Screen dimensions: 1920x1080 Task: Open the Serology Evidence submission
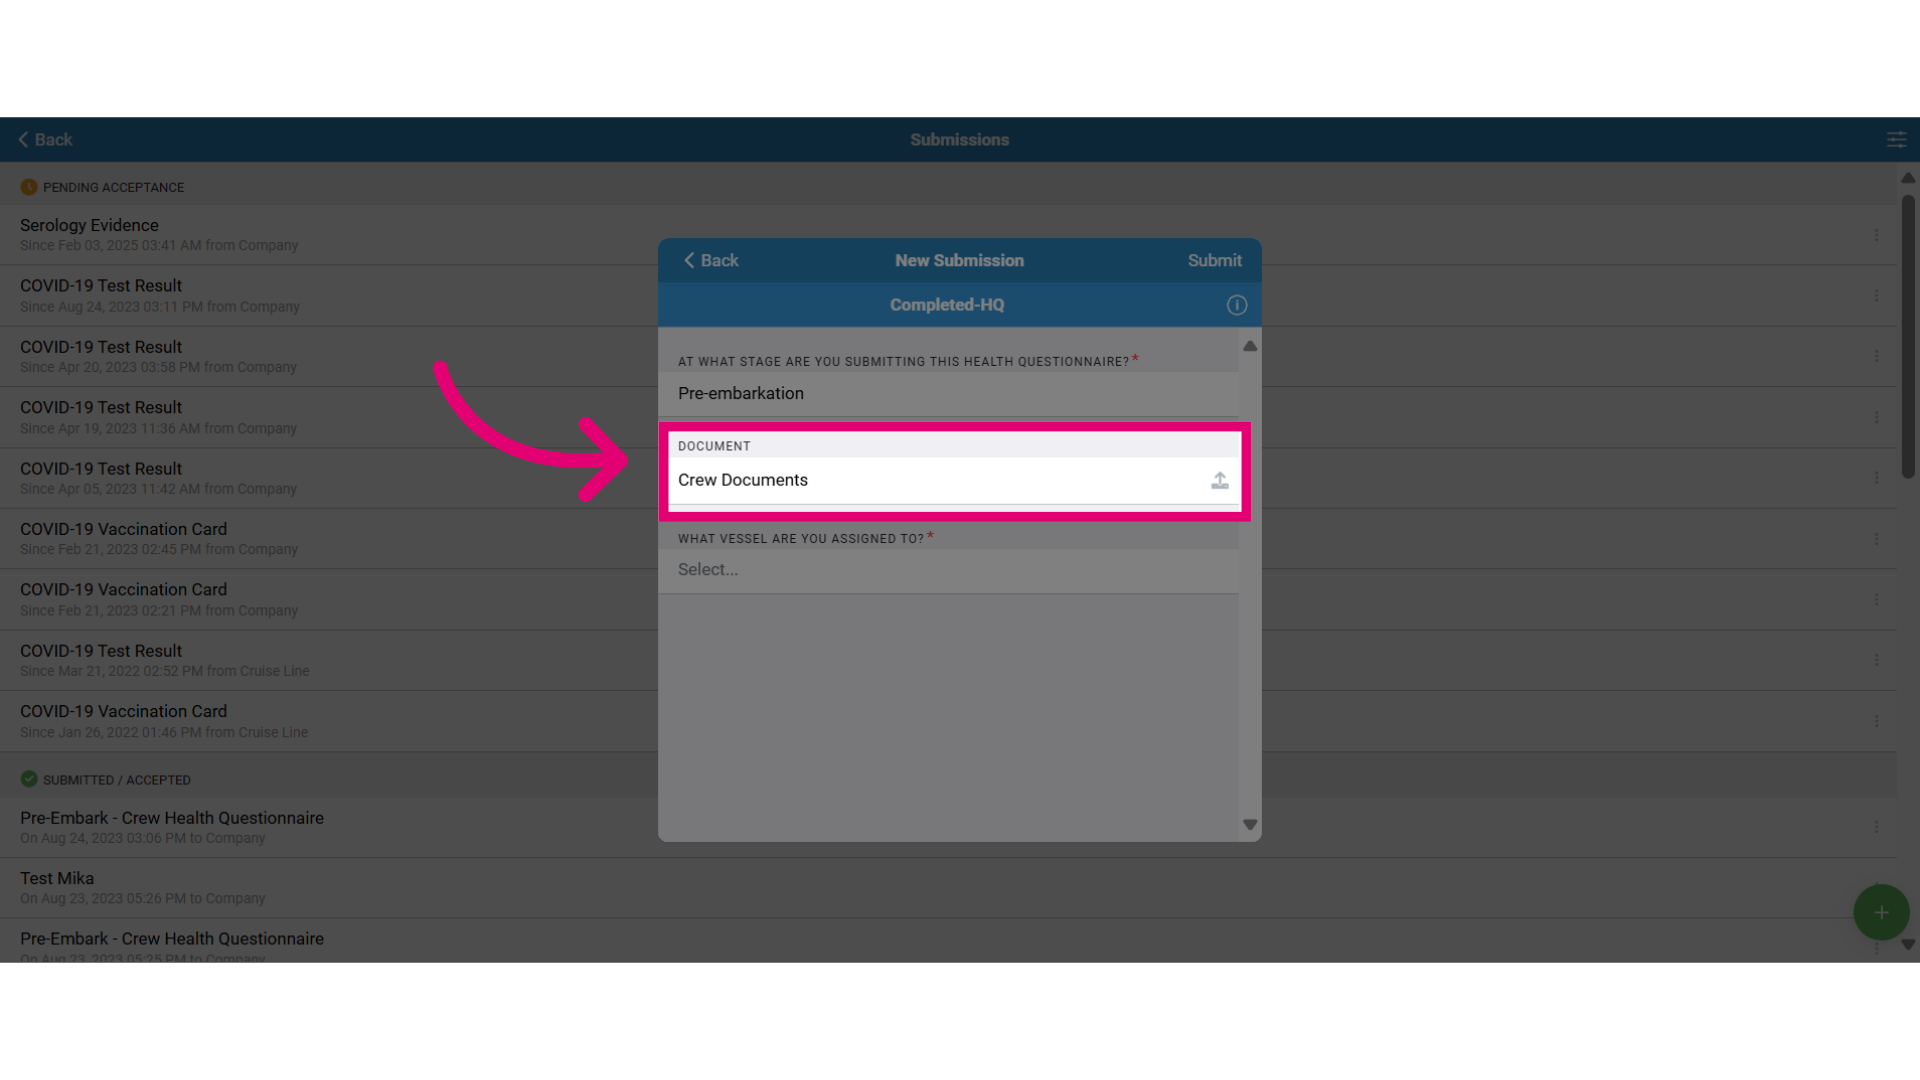coord(948,235)
